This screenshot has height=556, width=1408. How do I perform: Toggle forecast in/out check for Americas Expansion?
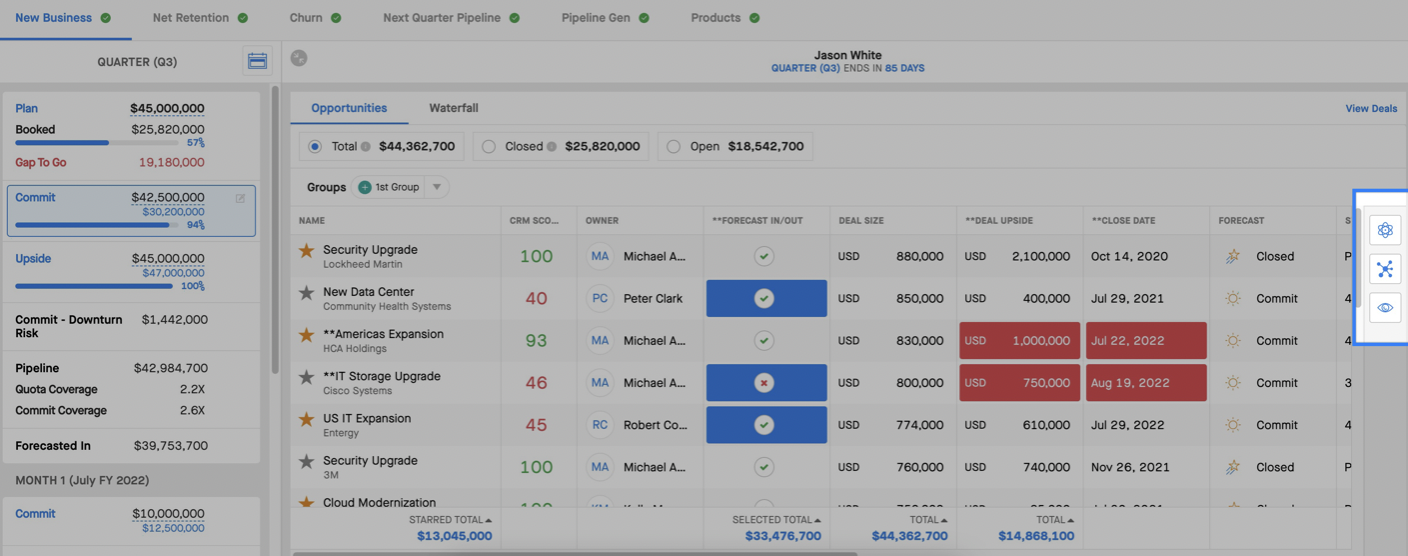pyautogui.click(x=764, y=341)
